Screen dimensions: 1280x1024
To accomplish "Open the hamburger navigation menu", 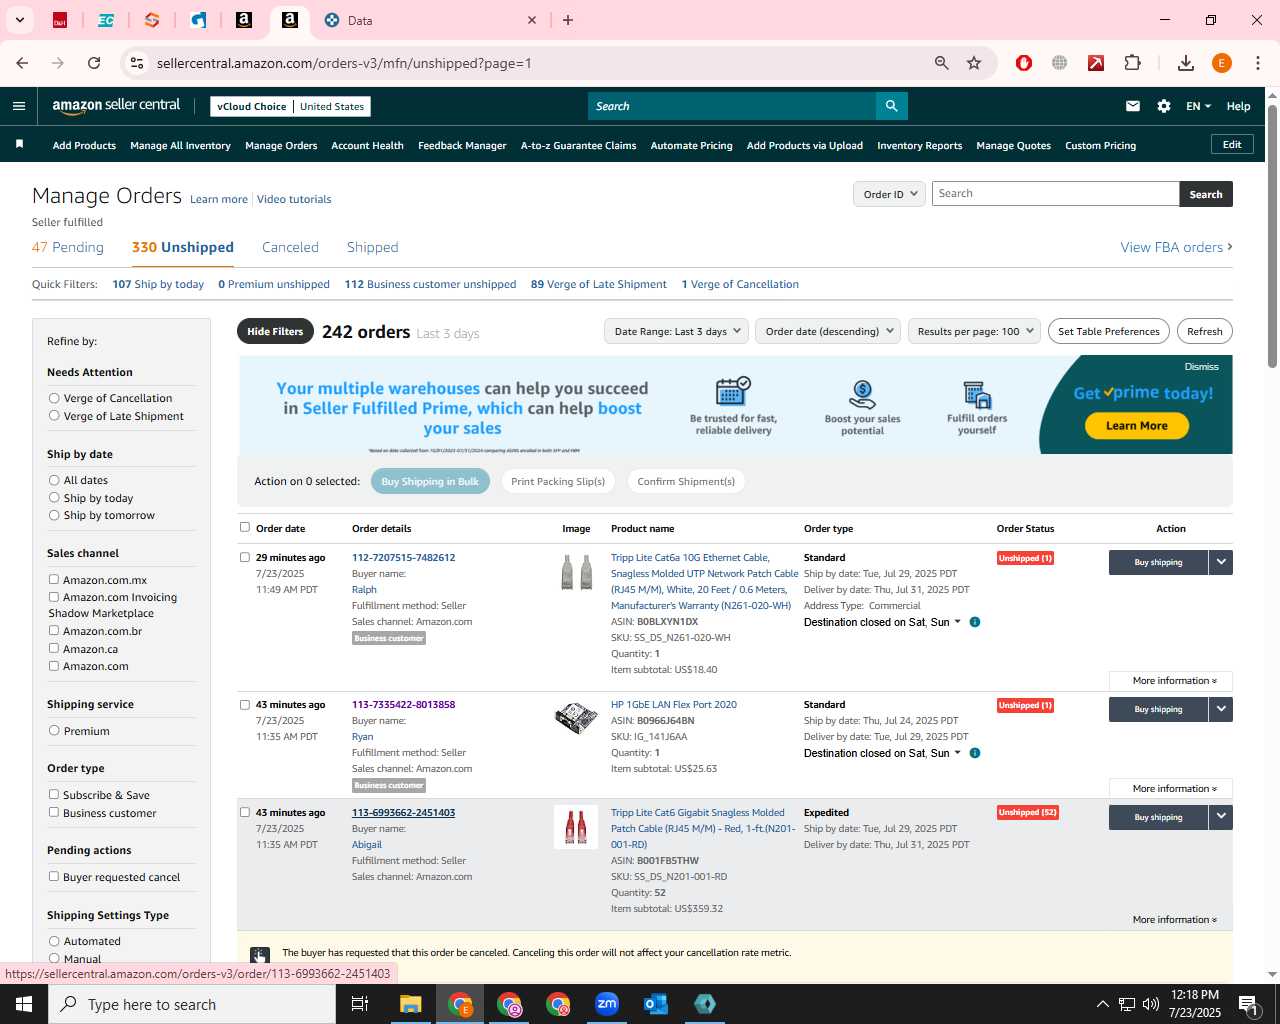I will [19, 106].
